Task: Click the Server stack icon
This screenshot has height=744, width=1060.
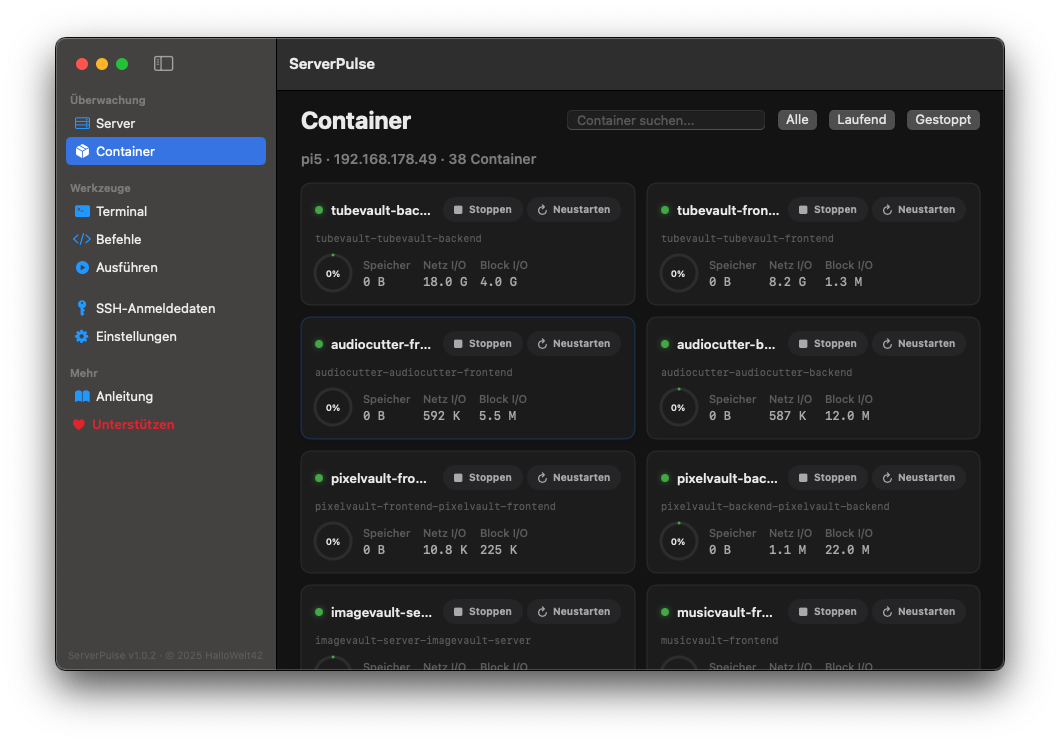Action: click(82, 124)
